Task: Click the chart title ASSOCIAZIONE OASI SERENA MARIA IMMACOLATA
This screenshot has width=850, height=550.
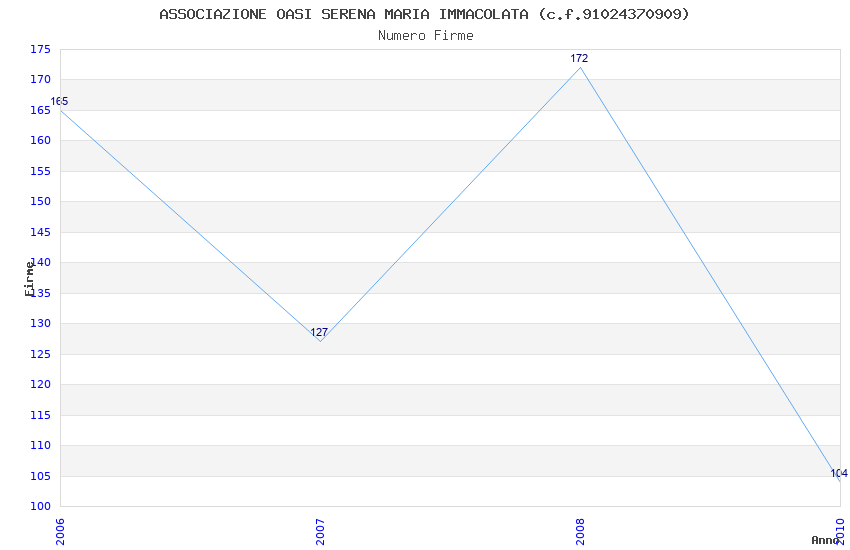Action: 344,14
